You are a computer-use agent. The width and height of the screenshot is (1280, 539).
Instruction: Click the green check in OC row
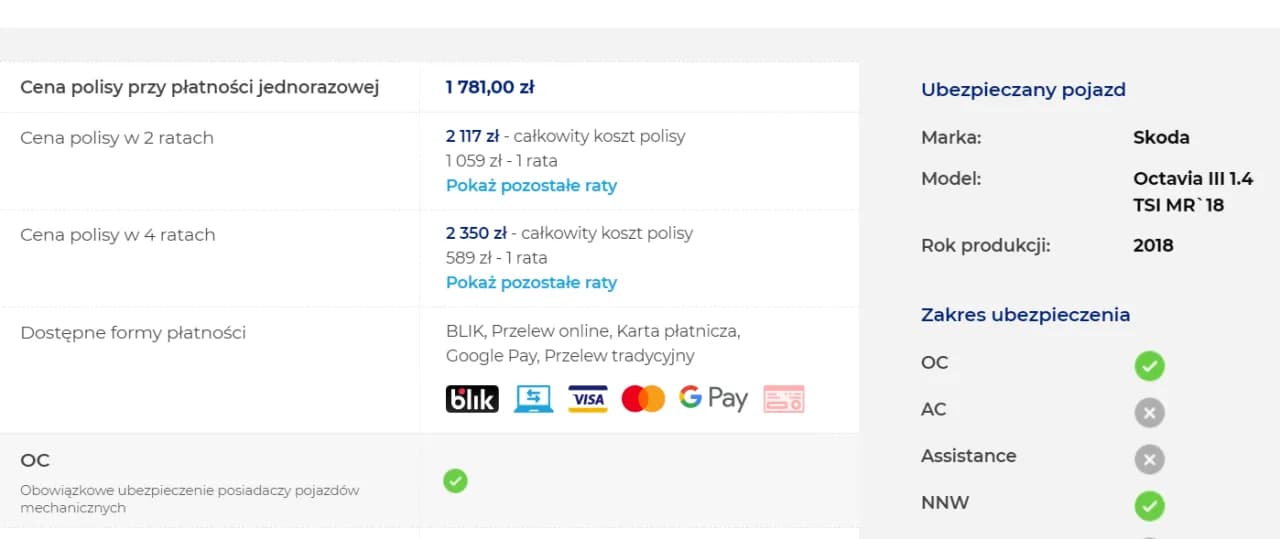[x=455, y=481]
